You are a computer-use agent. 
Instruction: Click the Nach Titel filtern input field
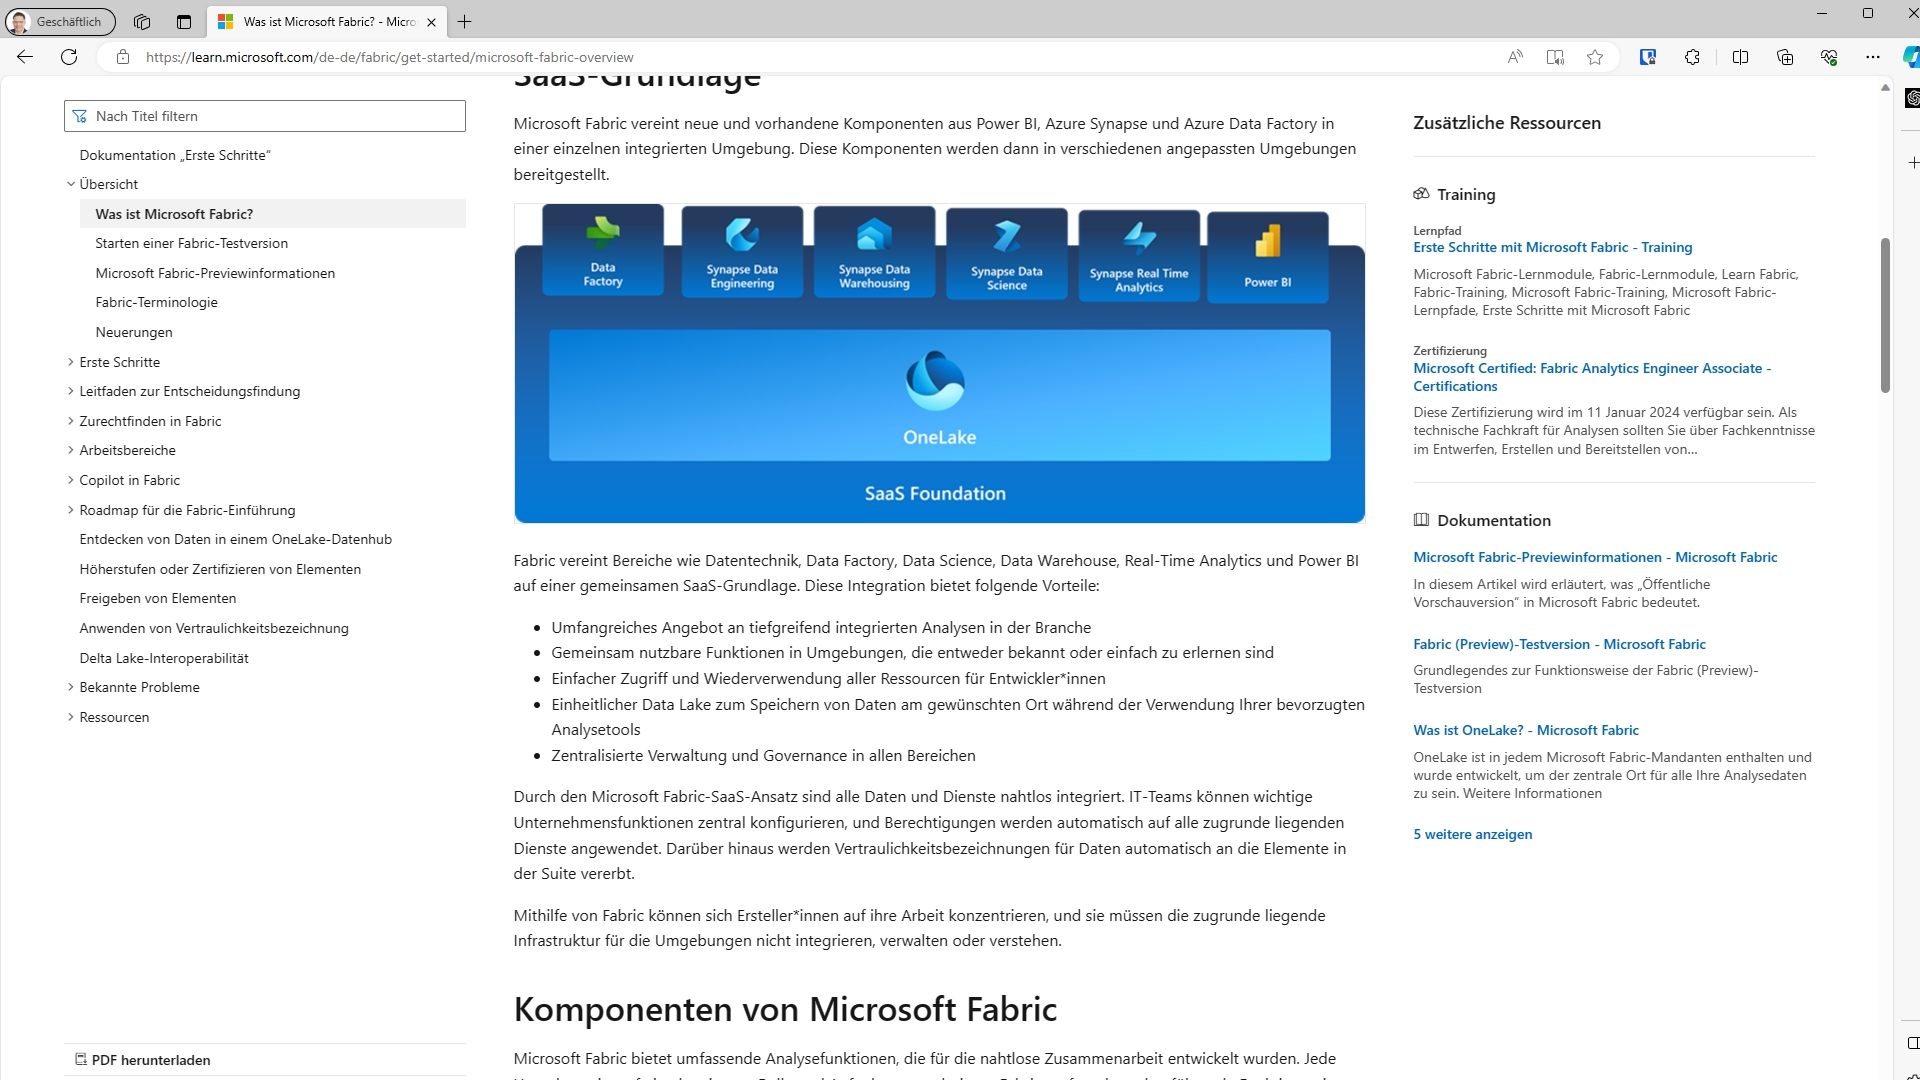pos(264,115)
